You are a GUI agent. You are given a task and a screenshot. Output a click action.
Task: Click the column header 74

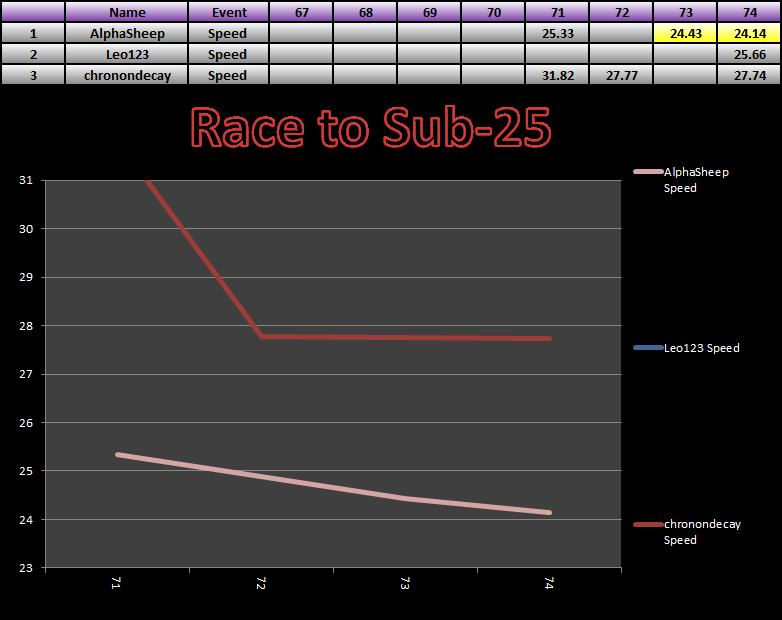[749, 12]
